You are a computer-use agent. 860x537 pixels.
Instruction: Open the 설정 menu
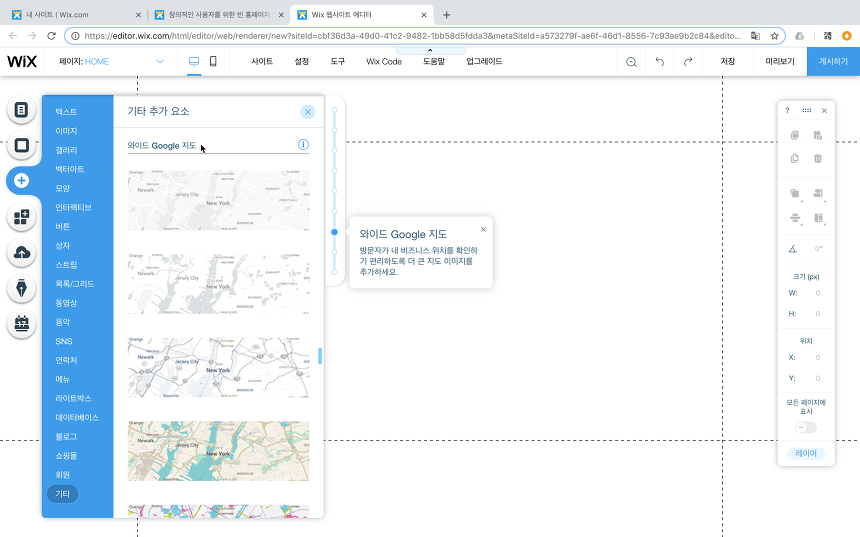coord(302,61)
